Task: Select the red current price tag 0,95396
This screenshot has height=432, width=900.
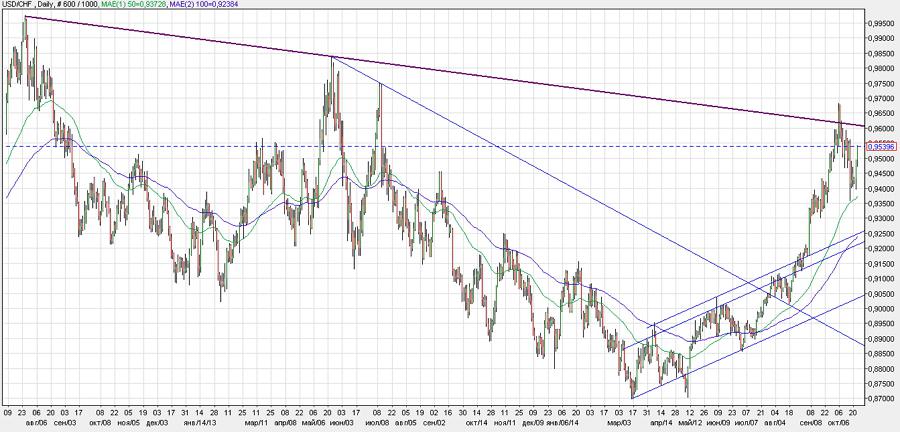Action: (x=880, y=146)
